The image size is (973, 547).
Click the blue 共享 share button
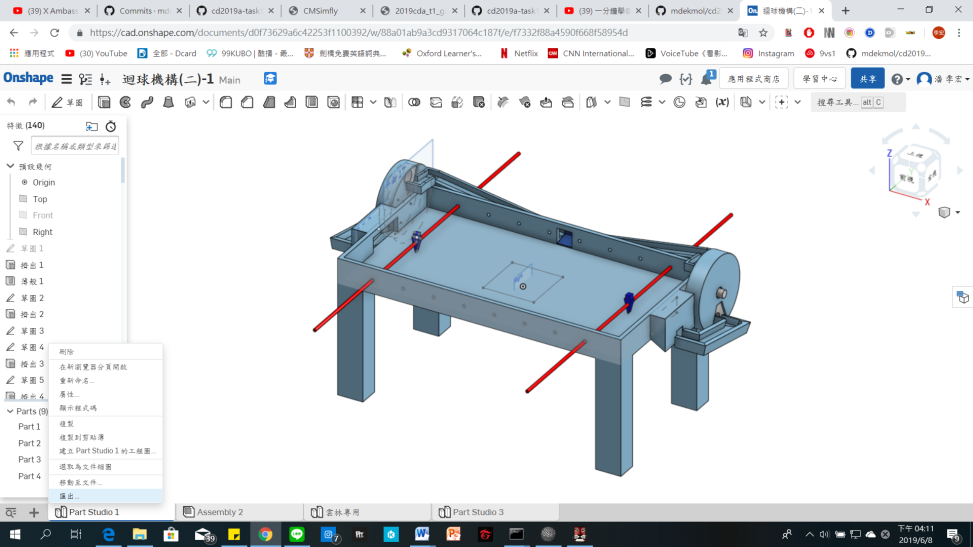[868, 79]
